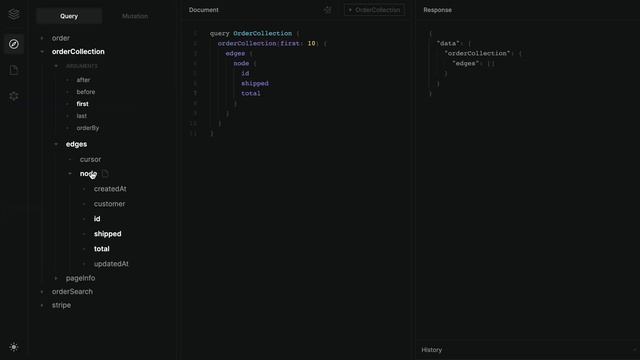Open the History panel
The image size is (640, 360).
(432, 350)
